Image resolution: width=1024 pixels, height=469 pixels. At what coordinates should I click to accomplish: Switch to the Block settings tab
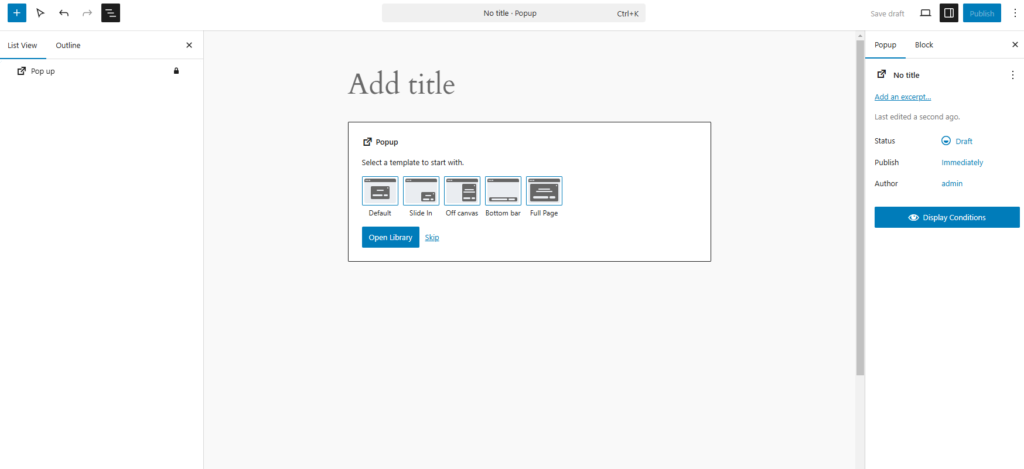[x=924, y=45]
